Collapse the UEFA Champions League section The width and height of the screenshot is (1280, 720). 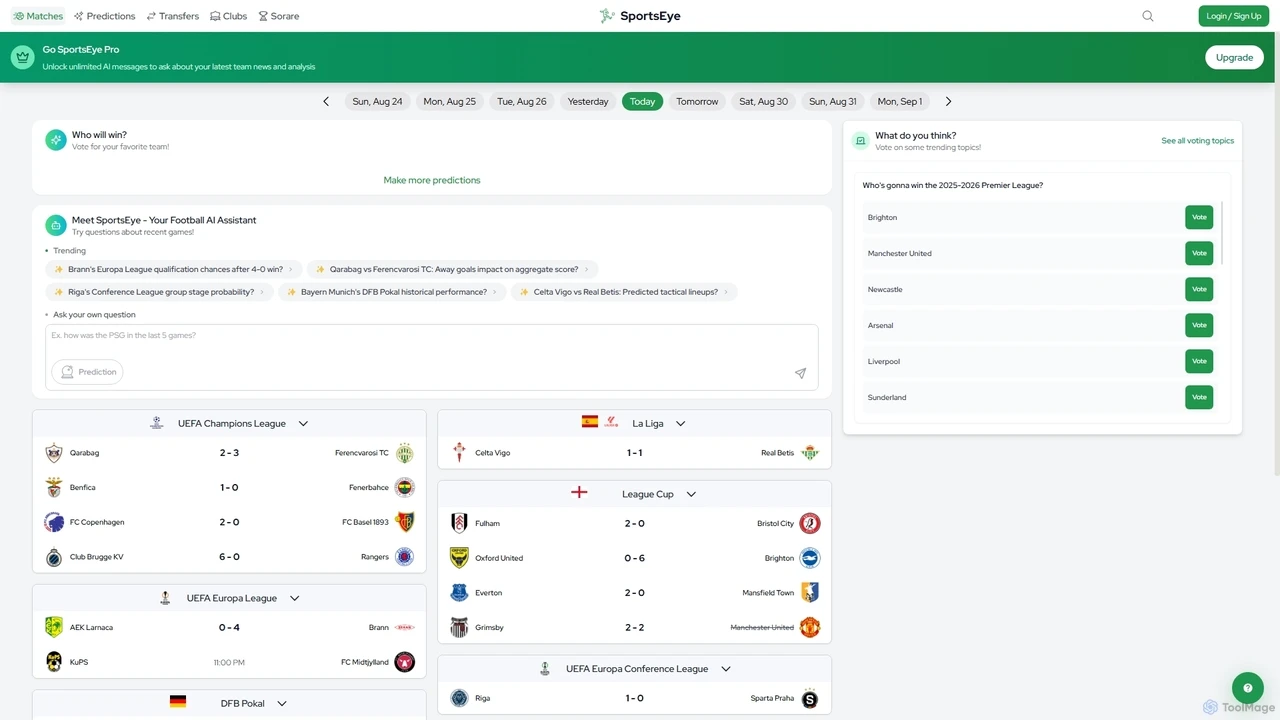tap(303, 424)
